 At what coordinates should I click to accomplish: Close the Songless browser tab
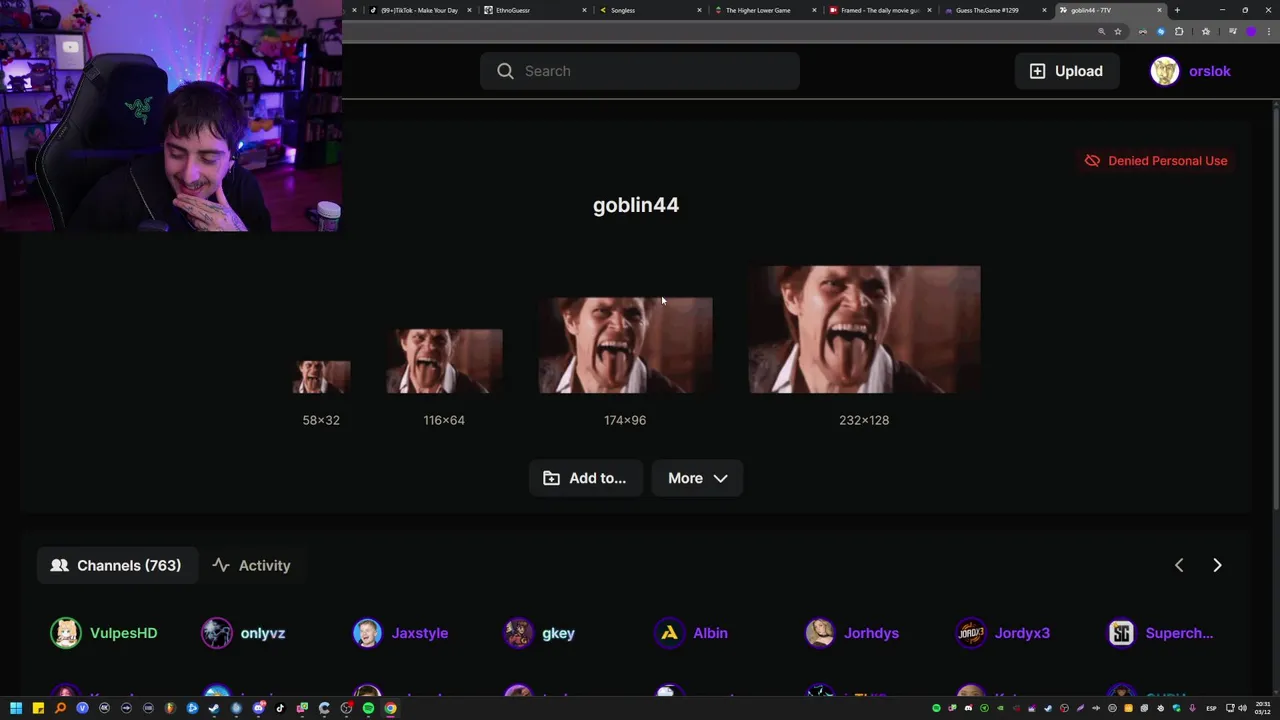tap(699, 10)
